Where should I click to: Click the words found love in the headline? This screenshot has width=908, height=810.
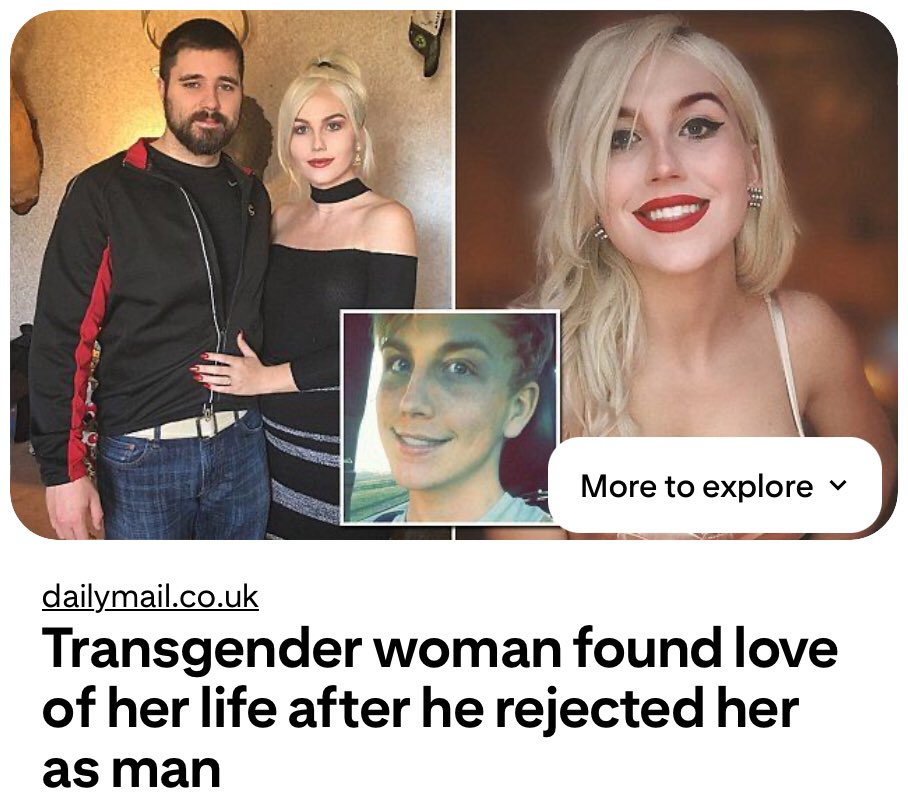(706, 647)
